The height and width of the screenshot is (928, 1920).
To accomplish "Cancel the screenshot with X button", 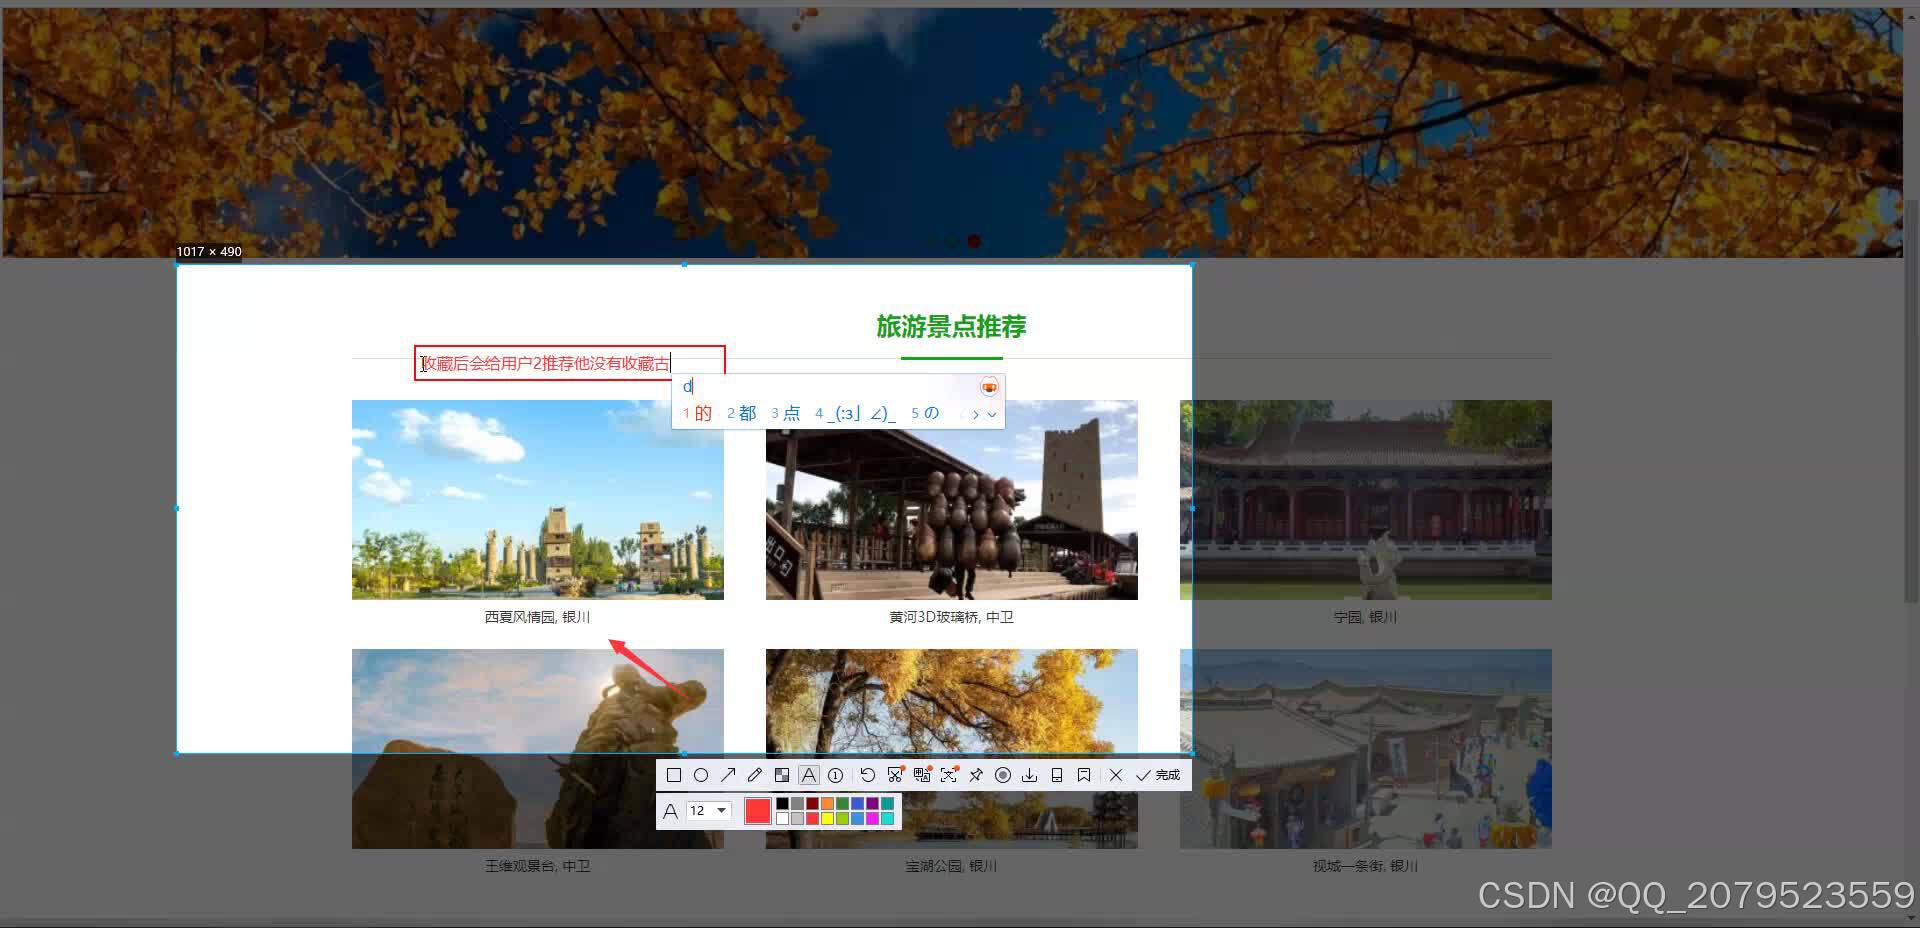I will pos(1116,775).
